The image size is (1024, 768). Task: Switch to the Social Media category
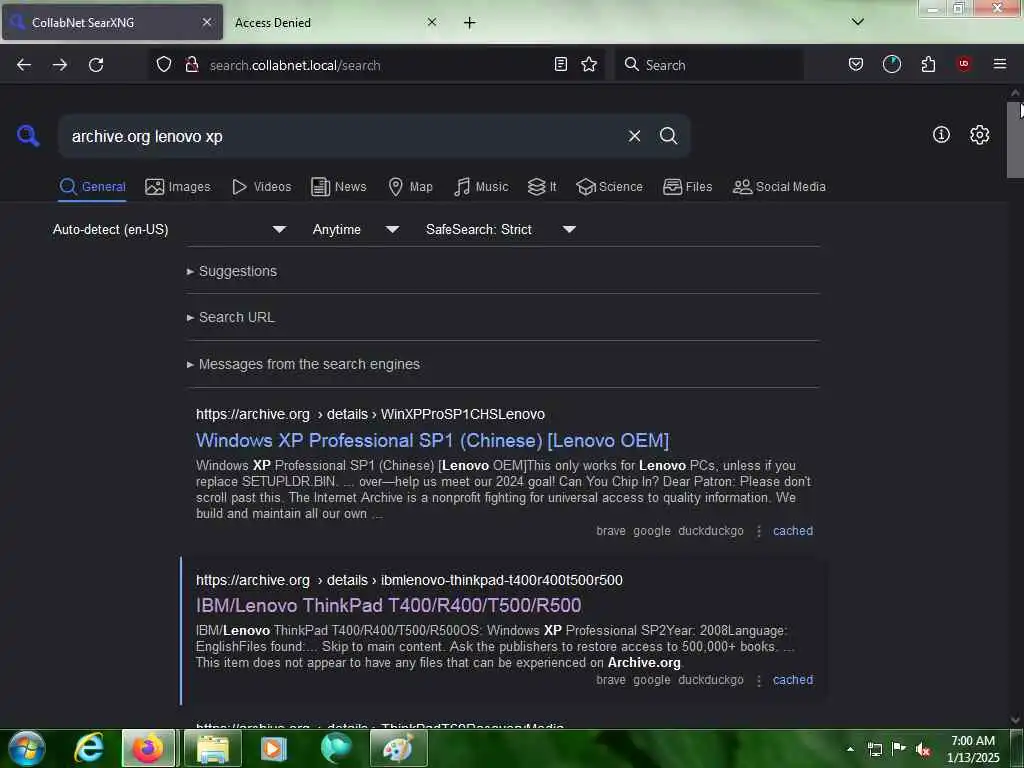(x=778, y=187)
